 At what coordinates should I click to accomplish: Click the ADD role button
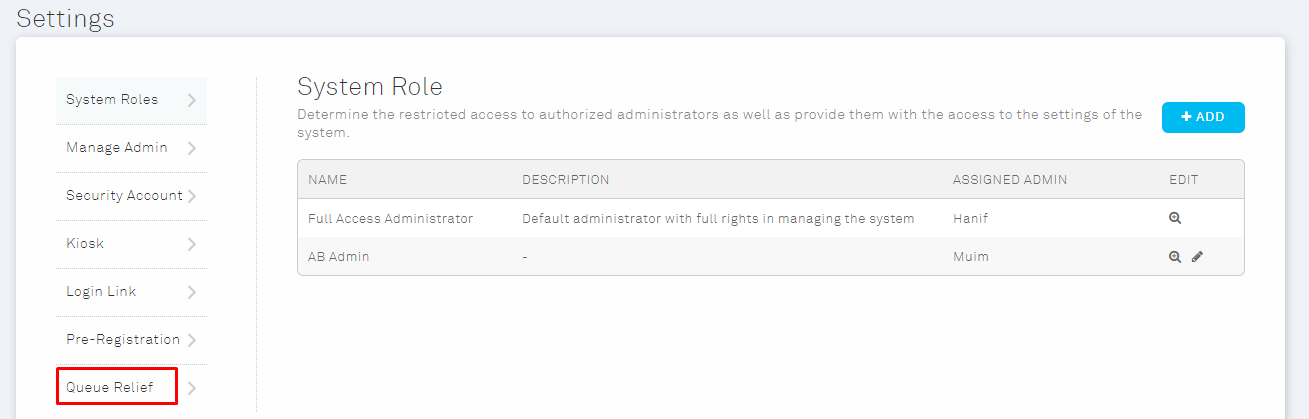click(1203, 117)
